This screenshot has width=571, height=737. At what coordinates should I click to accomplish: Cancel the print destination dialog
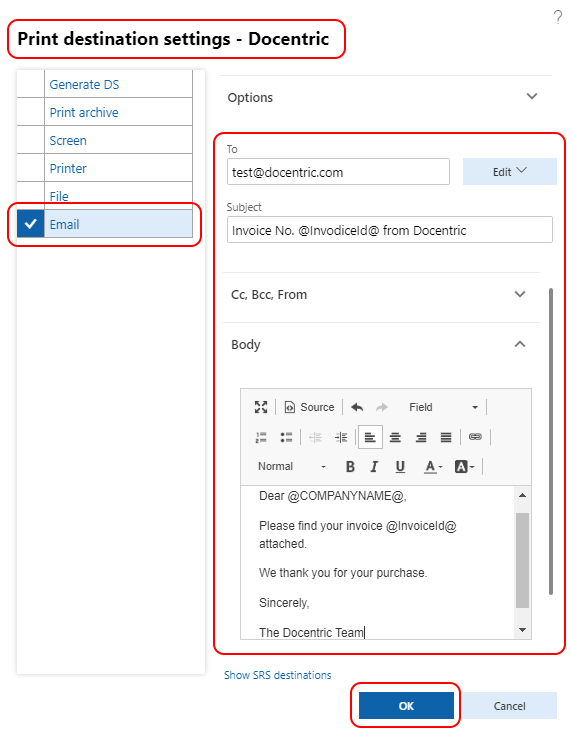(x=509, y=706)
